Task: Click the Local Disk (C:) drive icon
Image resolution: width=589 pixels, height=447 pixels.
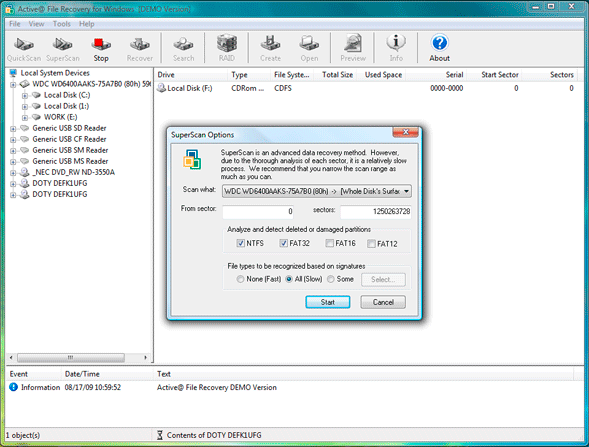Action: (36, 95)
